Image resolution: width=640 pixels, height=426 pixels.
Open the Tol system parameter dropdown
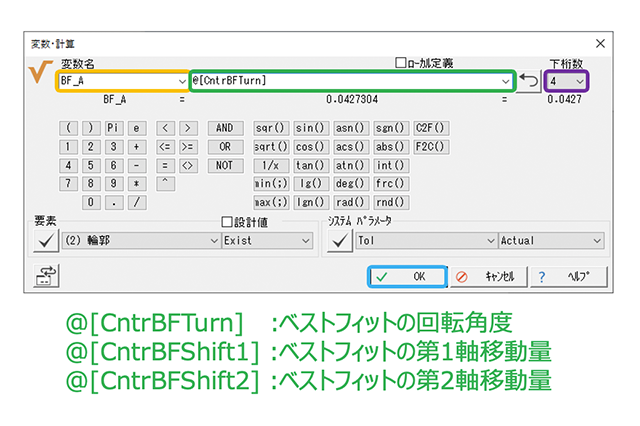tap(489, 241)
